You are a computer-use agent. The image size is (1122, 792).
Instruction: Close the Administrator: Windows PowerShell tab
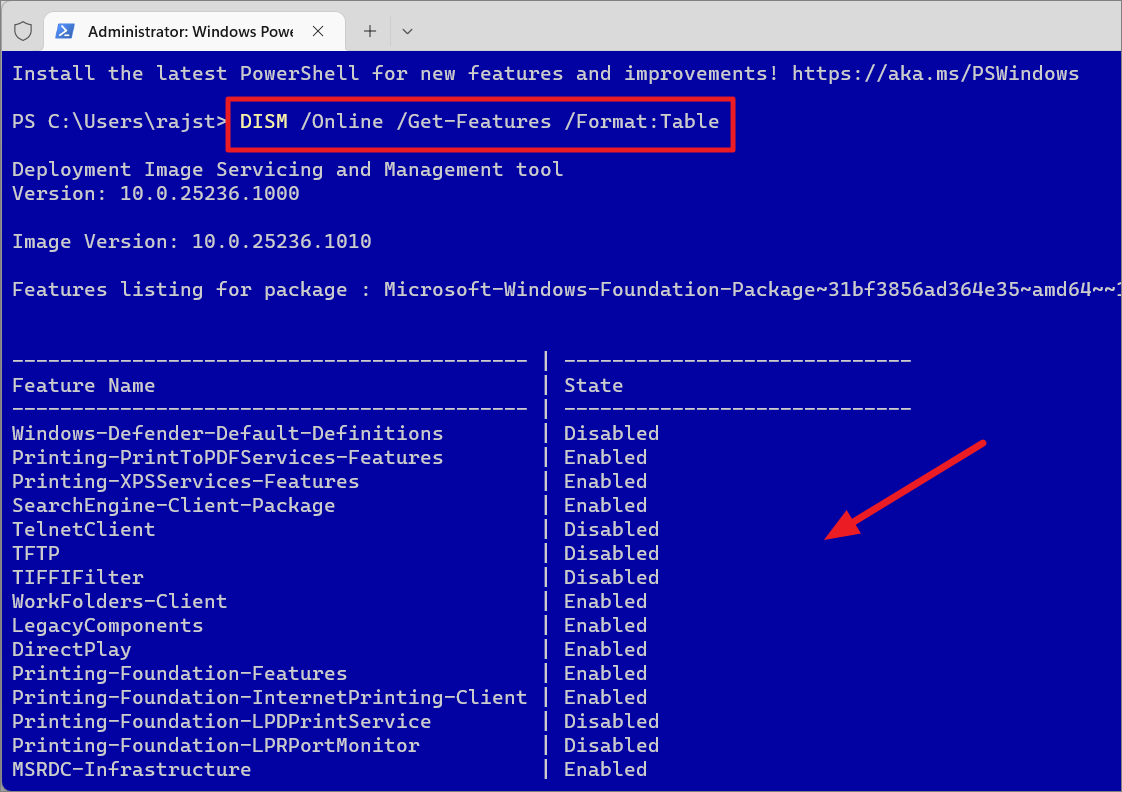coord(320,31)
